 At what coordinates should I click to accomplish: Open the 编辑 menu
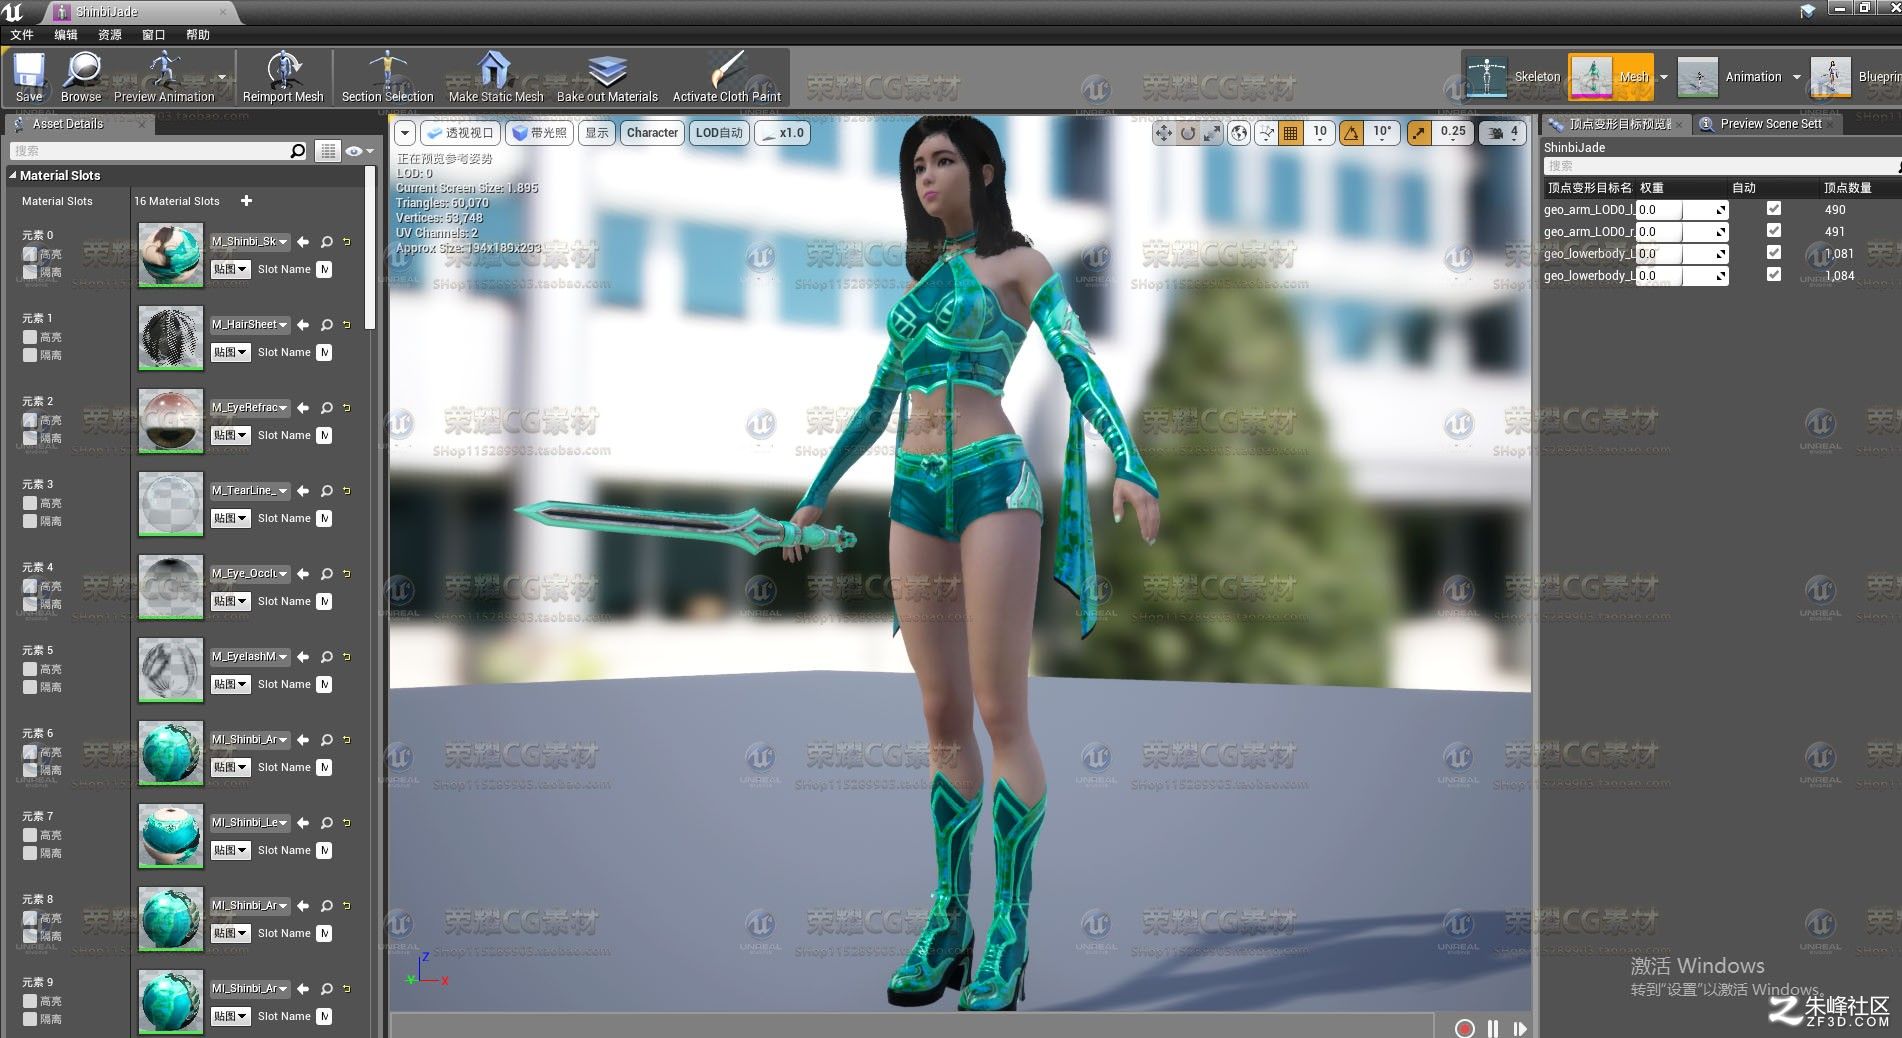pos(66,34)
